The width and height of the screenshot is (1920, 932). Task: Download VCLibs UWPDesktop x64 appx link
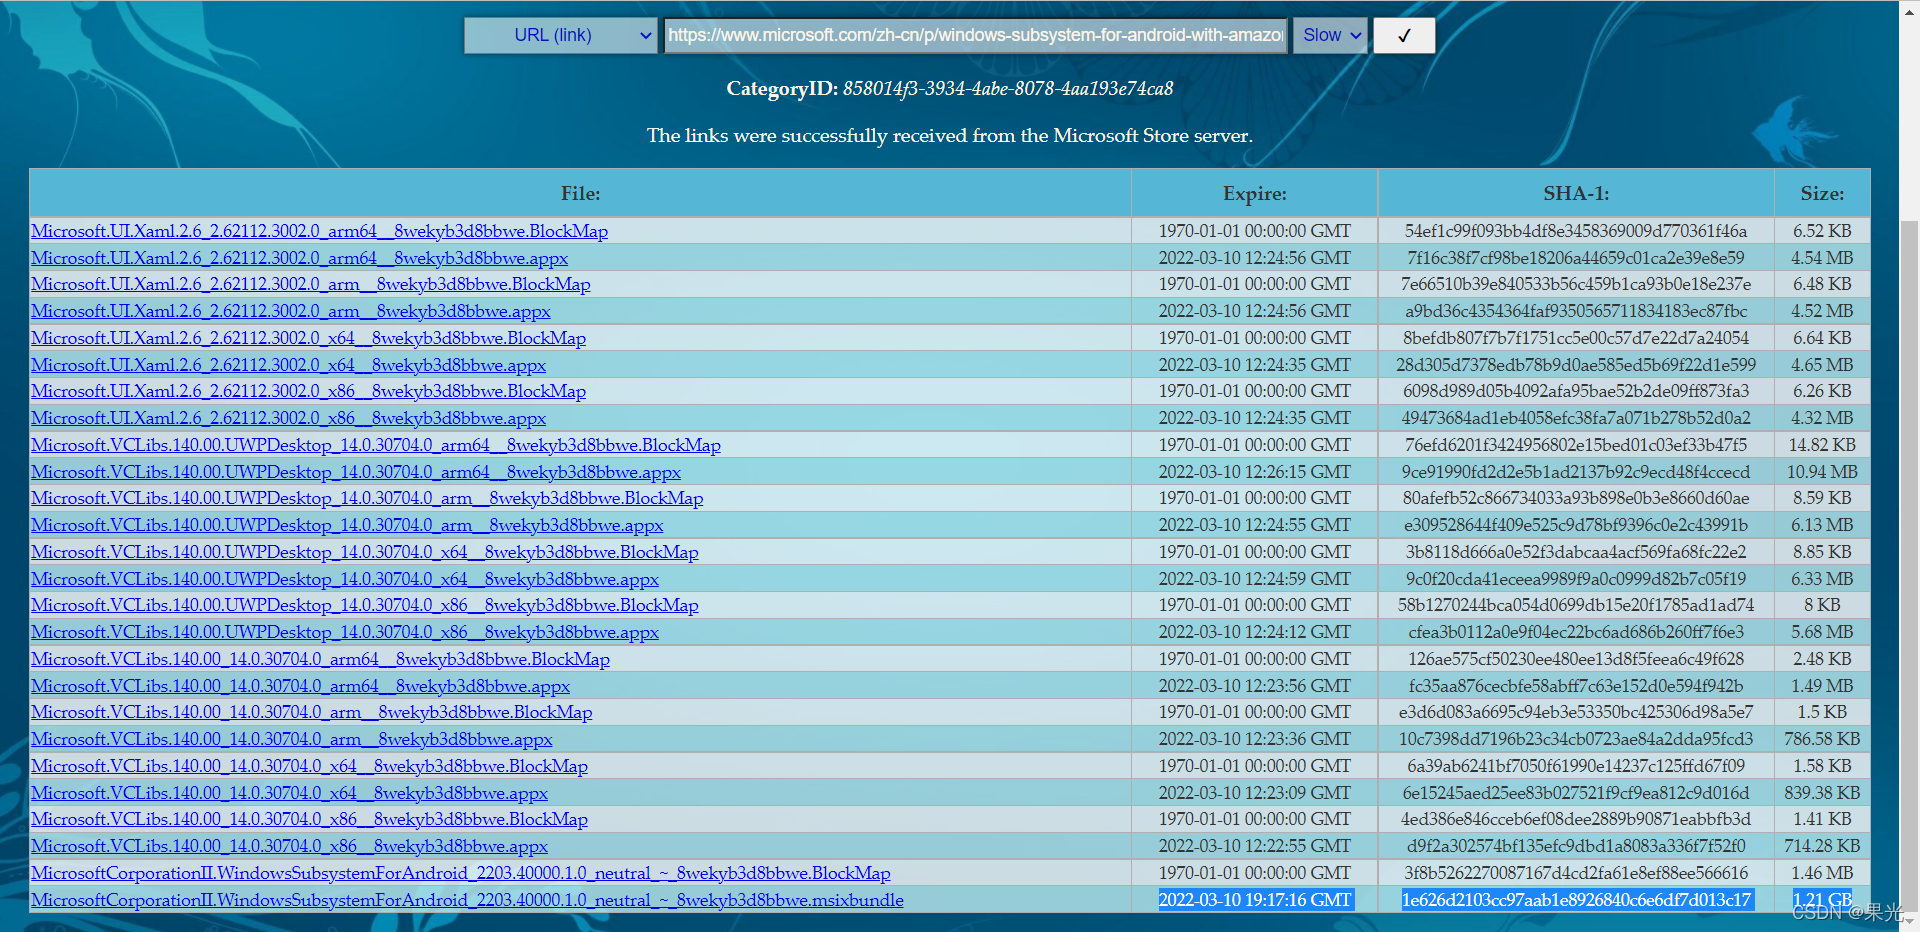point(345,579)
